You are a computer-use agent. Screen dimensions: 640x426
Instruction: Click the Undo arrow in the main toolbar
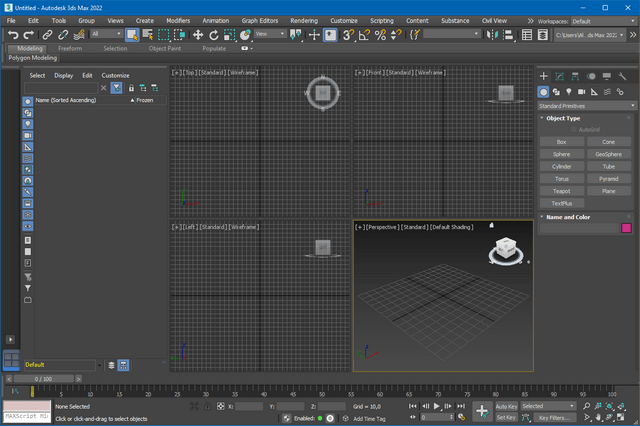click(12, 34)
